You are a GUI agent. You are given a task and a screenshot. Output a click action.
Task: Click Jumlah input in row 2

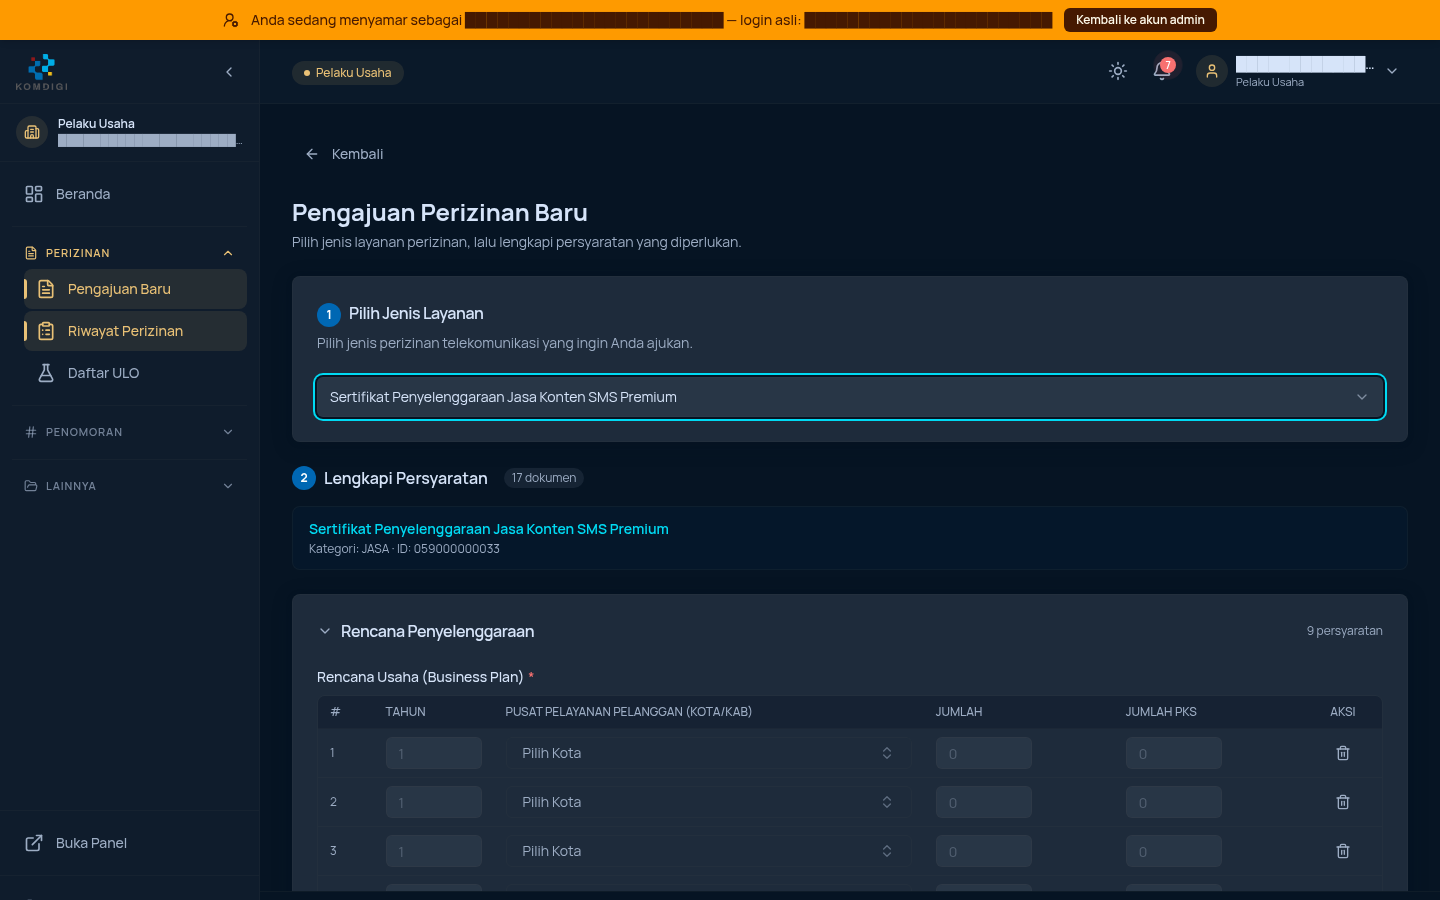pyautogui.click(x=984, y=802)
